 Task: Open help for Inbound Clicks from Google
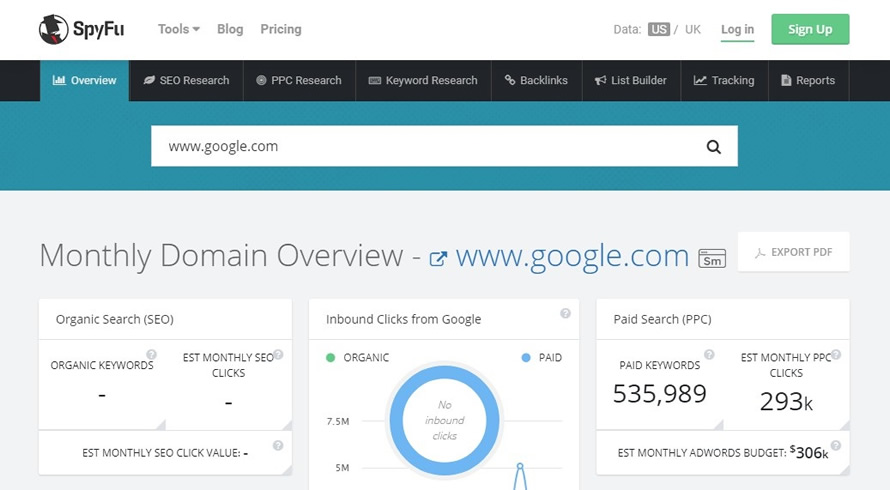[565, 313]
